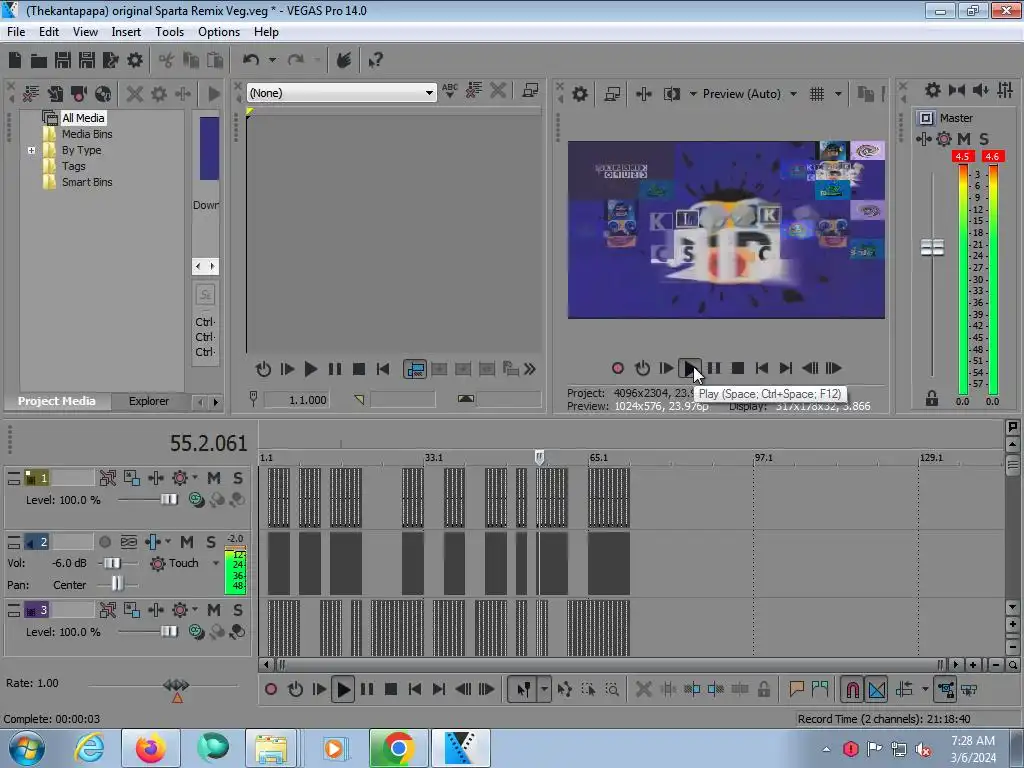The height and width of the screenshot is (768, 1024).
Task: Click Get Media from Web globe icon
Action: 103,94
